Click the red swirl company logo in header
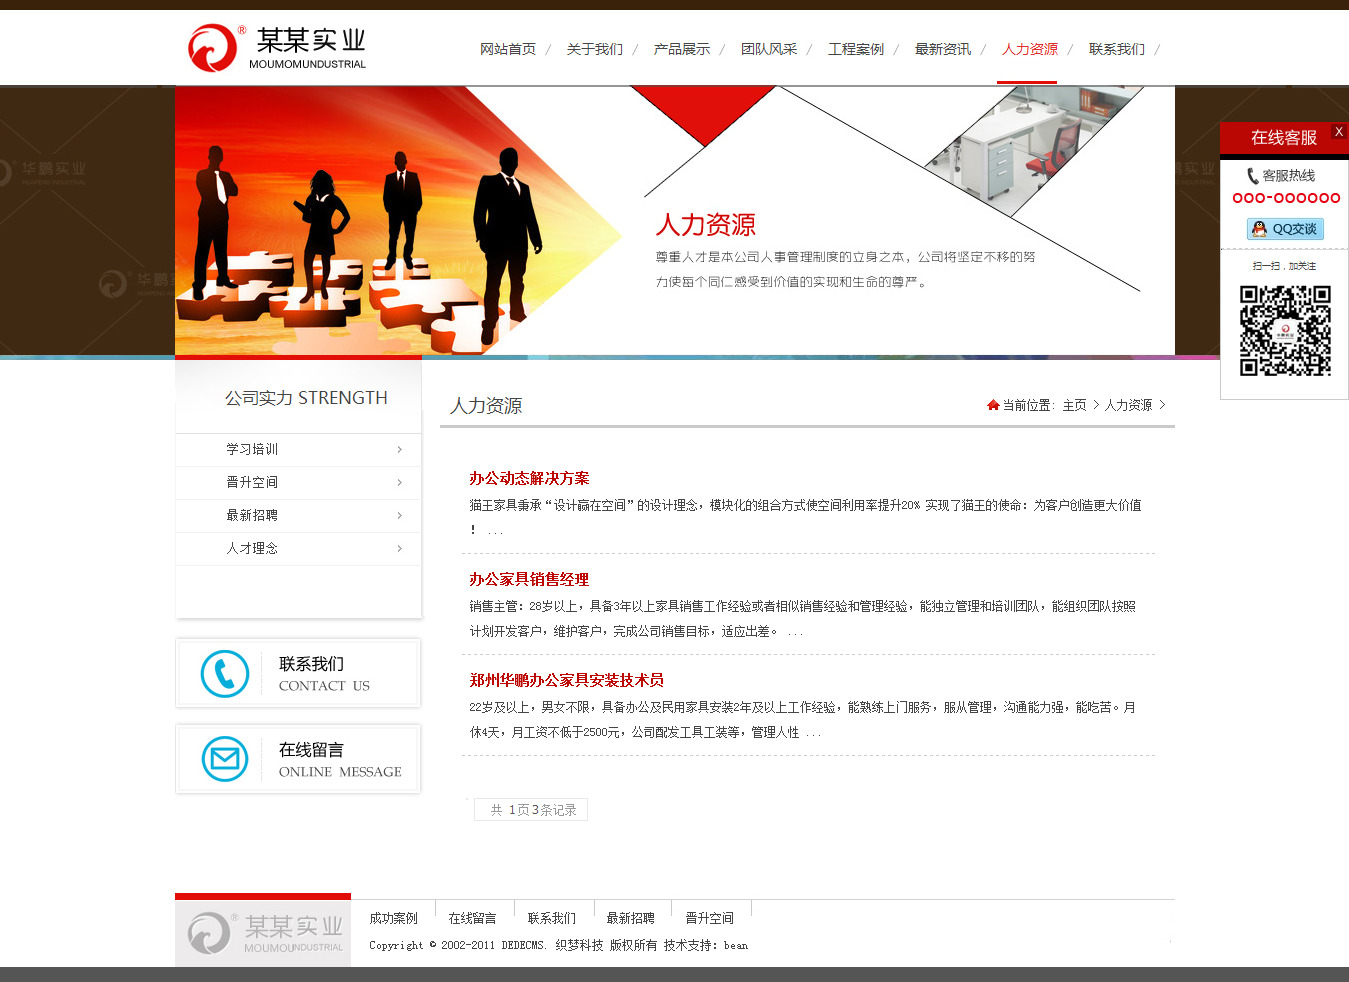The image size is (1349, 982). [x=212, y=48]
